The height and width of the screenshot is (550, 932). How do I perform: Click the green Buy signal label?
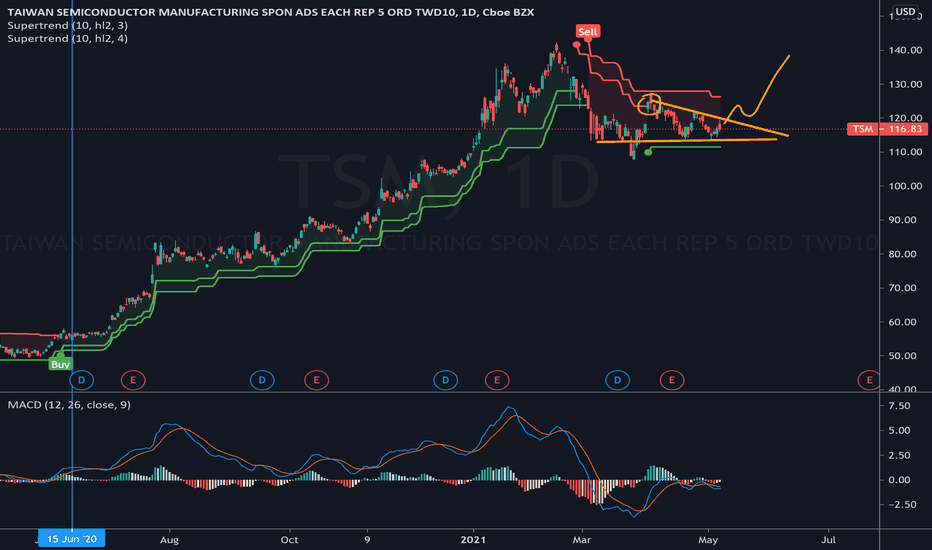click(x=60, y=364)
